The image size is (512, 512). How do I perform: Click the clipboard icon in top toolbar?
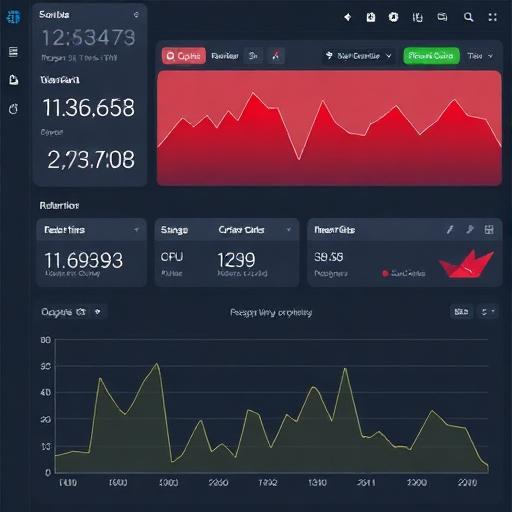(371, 17)
